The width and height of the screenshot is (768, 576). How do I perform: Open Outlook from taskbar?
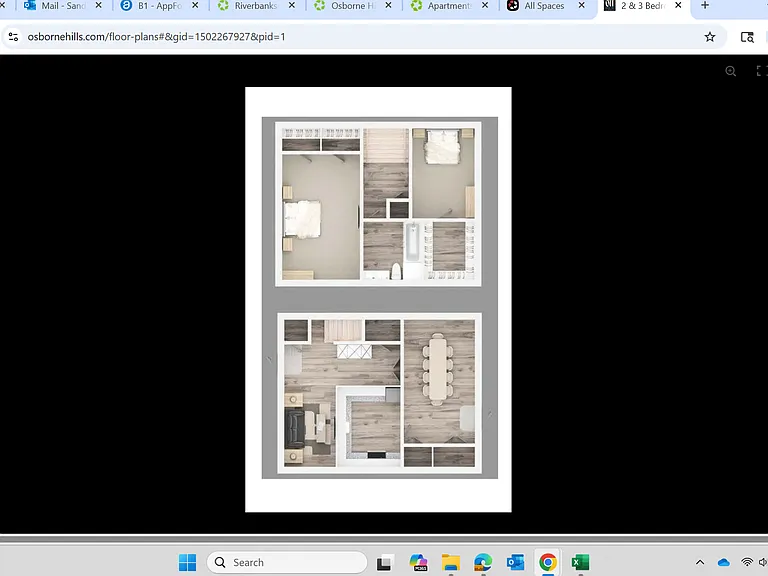click(x=515, y=562)
